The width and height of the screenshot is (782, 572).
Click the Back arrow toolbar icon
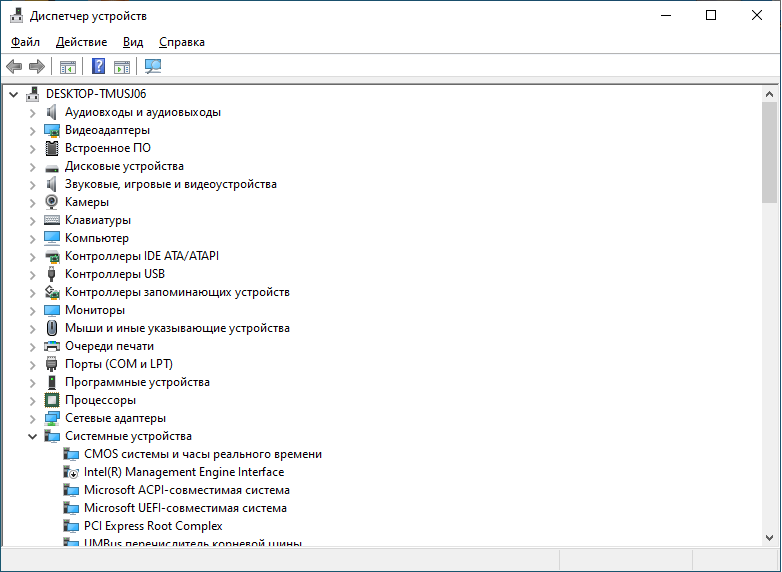click(x=14, y=66)
